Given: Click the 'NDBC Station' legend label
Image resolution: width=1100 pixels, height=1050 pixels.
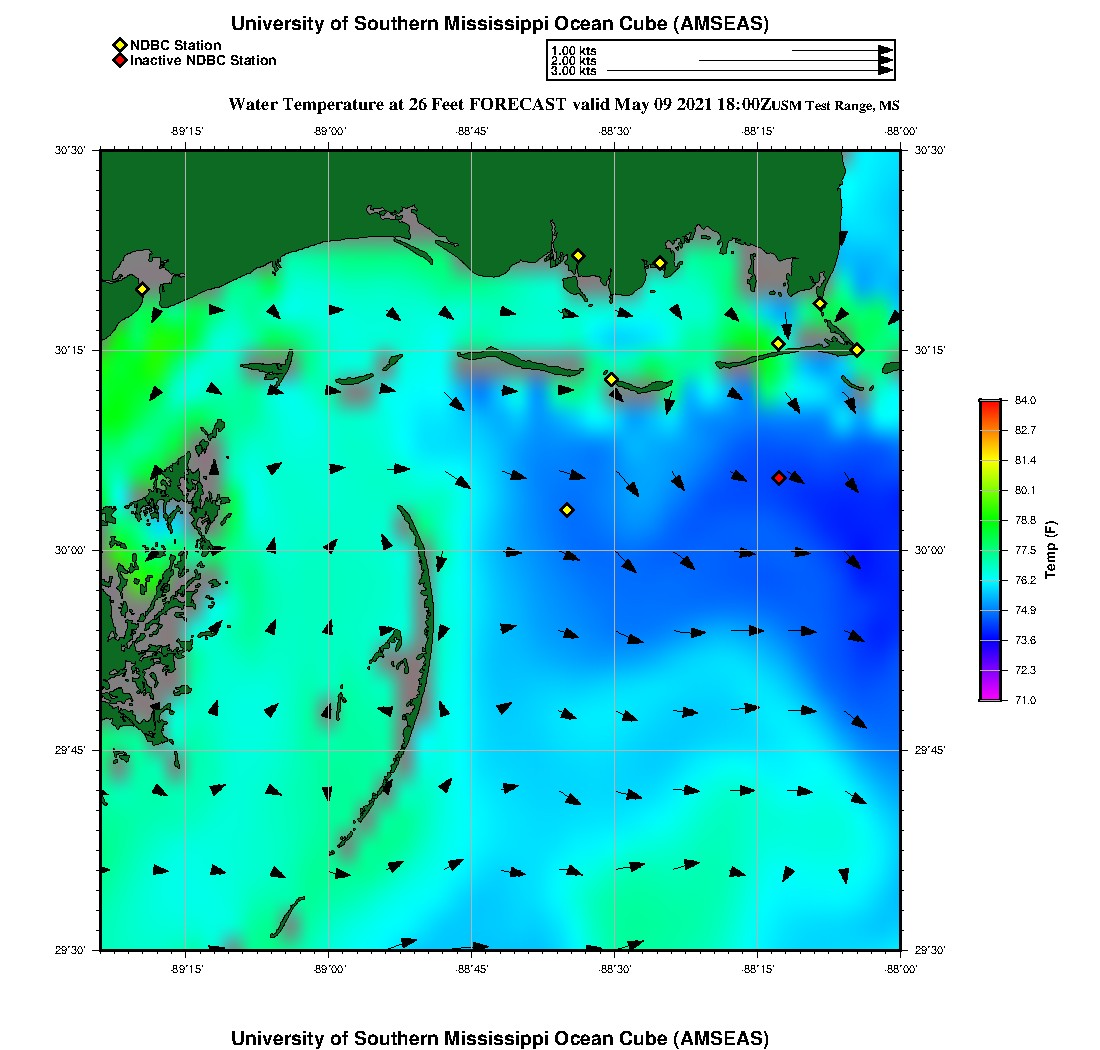Looking at the screenshot, I should click(175, 46).
